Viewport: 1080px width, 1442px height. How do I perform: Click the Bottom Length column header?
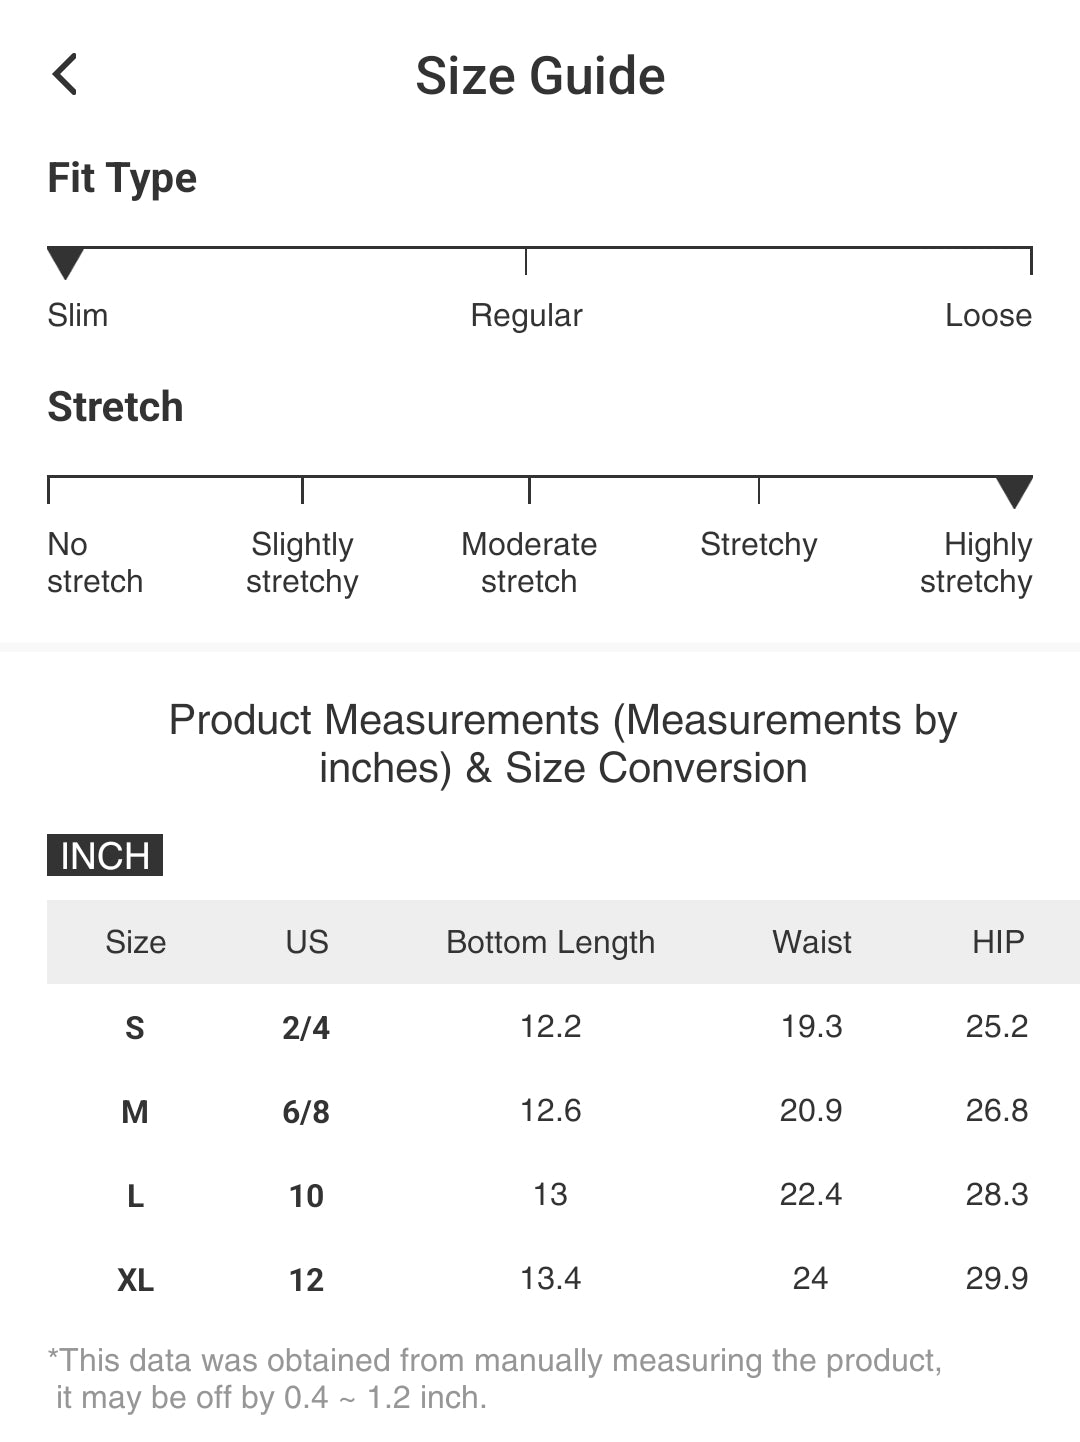pos(550,942)
